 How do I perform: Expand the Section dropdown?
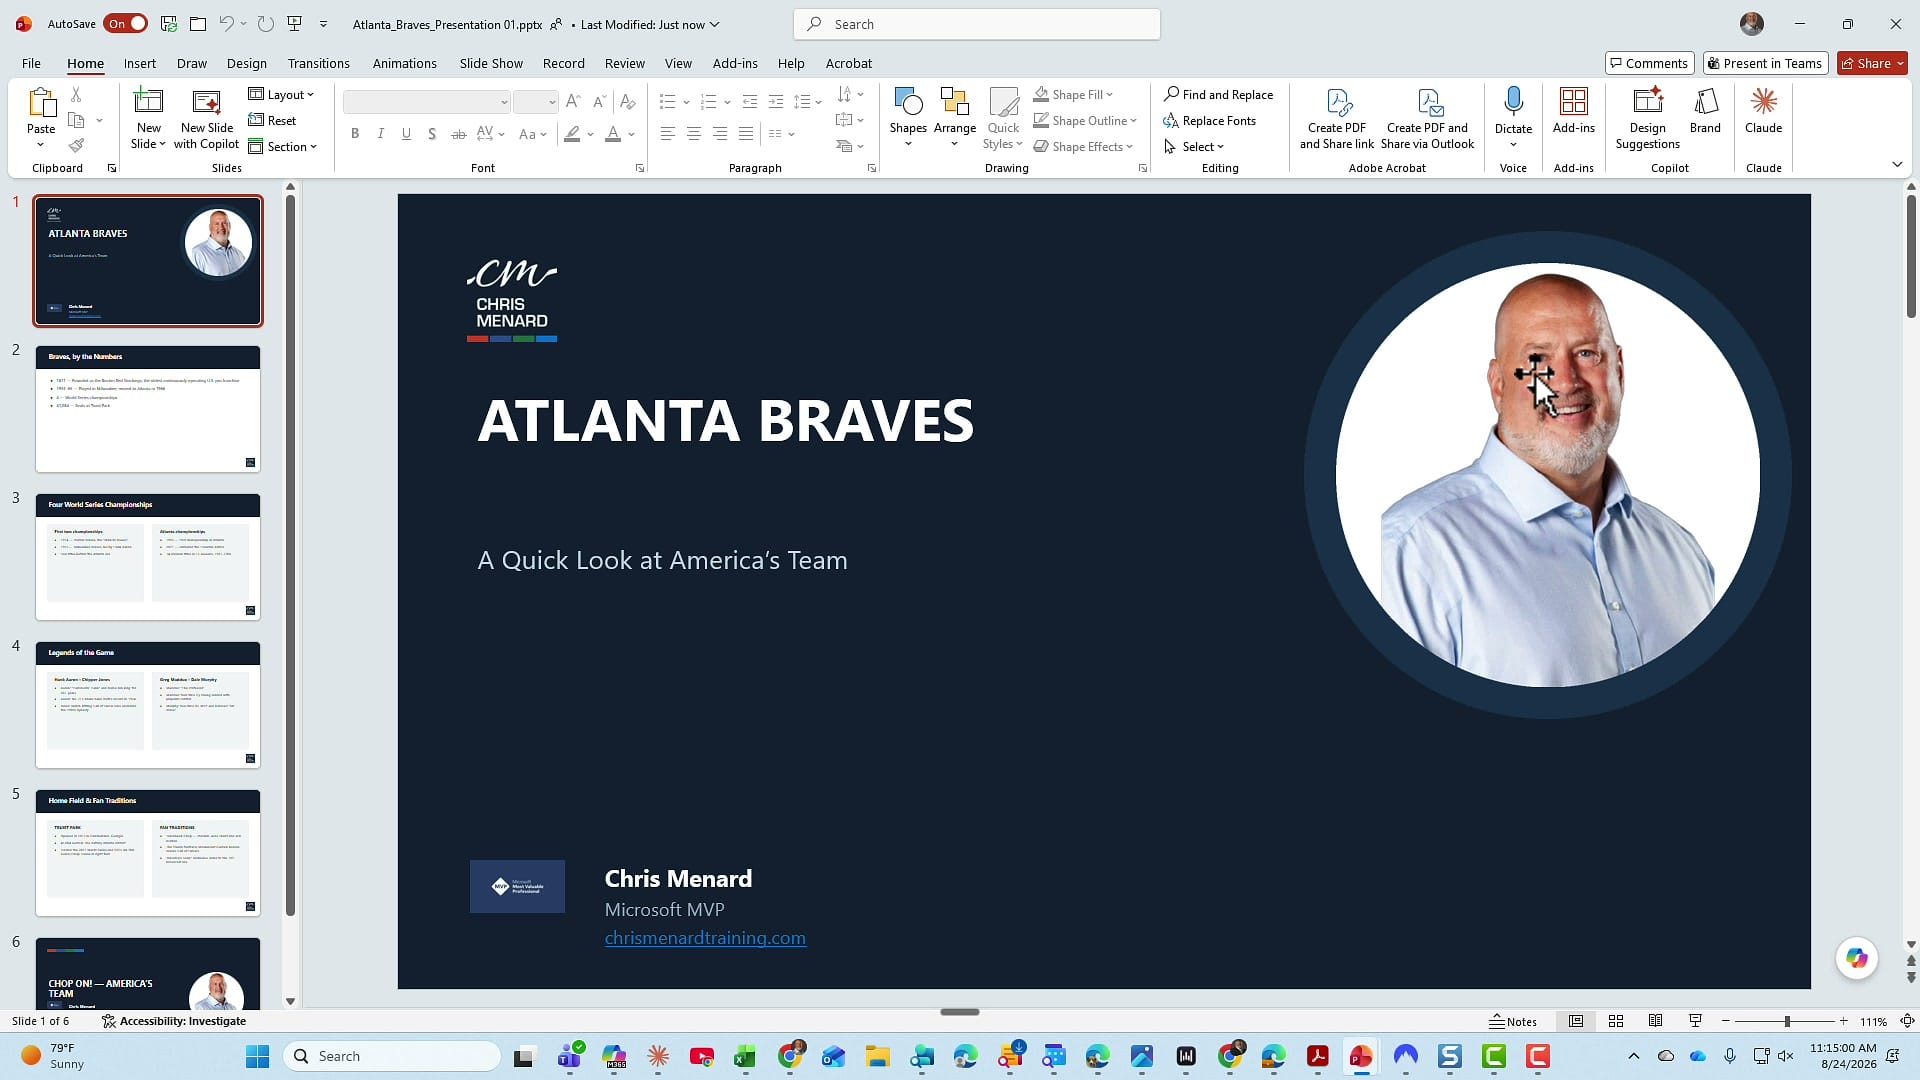click(x=282, y=146)
